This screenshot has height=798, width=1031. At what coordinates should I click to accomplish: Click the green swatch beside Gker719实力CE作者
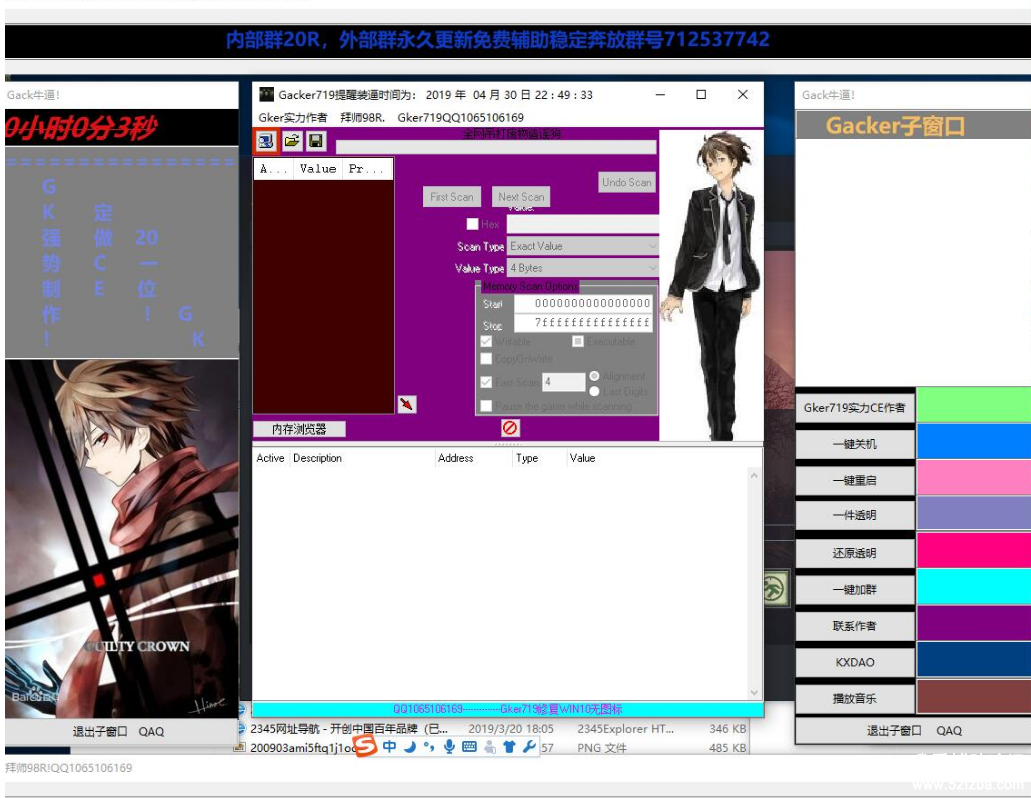(974, 404)
